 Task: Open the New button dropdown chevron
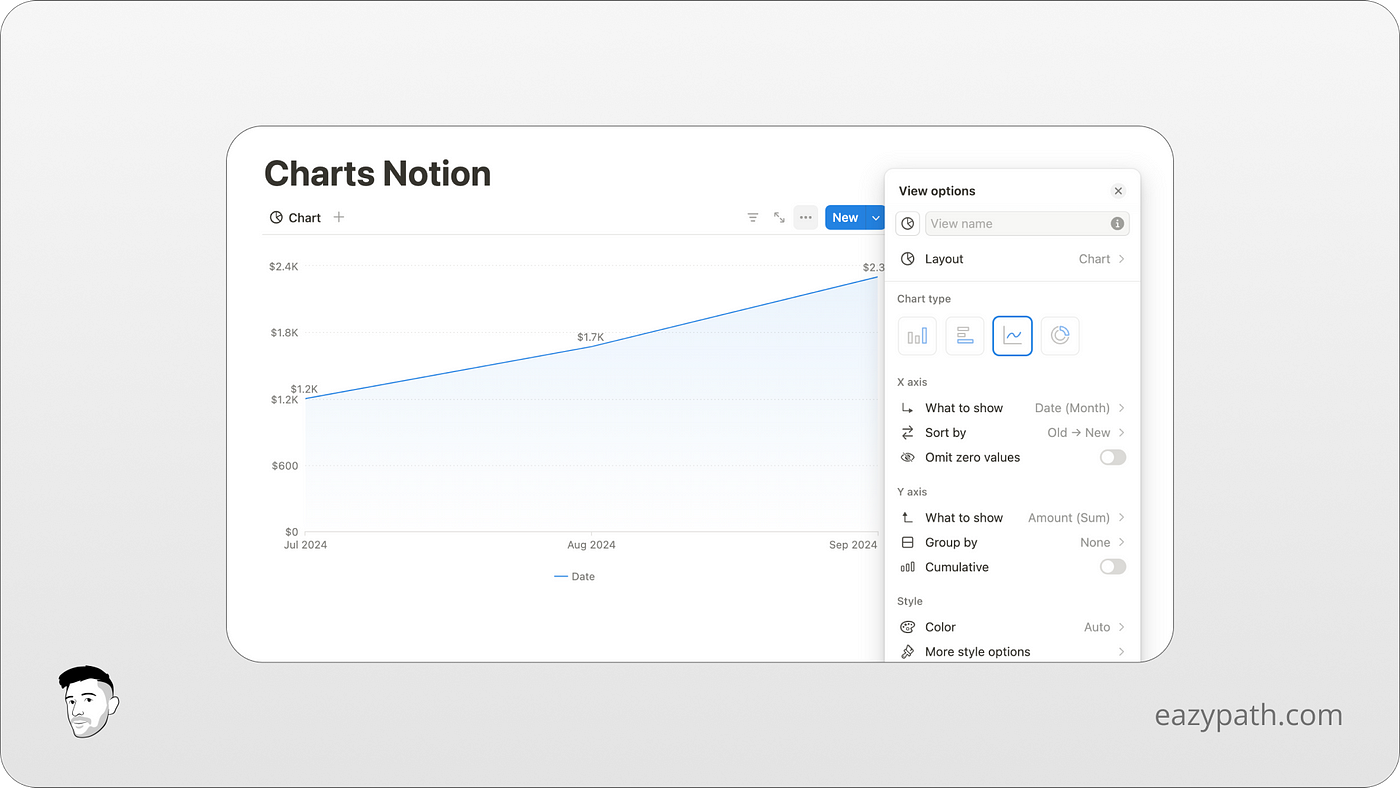click(x=875, y=217)
